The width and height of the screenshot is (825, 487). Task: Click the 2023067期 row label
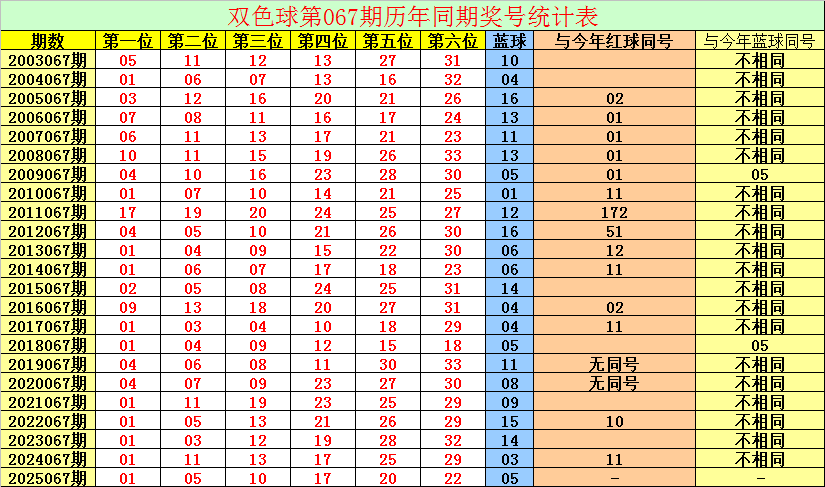[x=47, y=440]
